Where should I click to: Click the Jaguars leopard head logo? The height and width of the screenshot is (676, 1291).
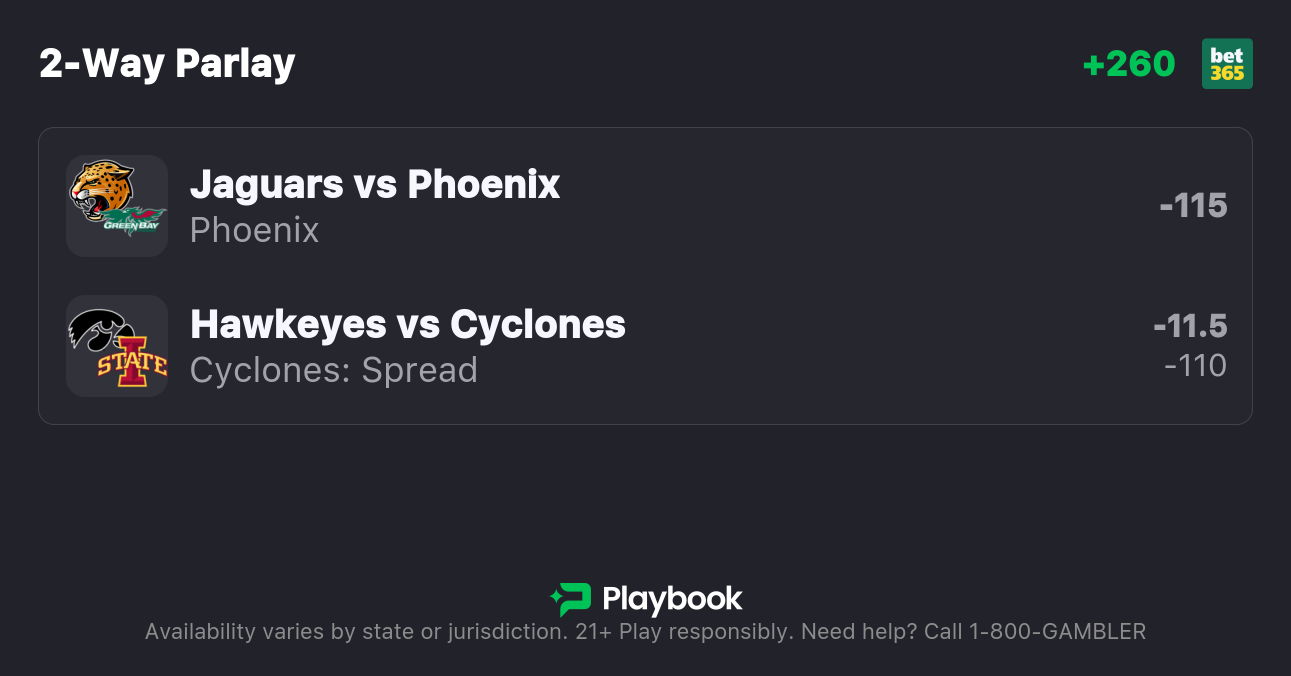[x=101, y=190]
